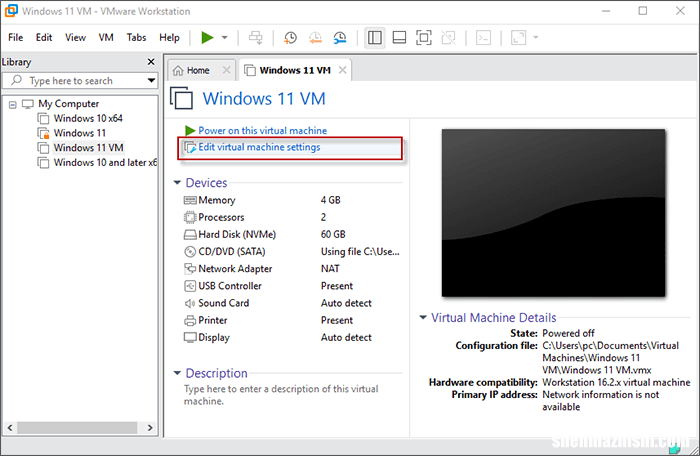Select the locked Windows 11 VM entry
The image size is (700, 456).
[x=79, y=133]
